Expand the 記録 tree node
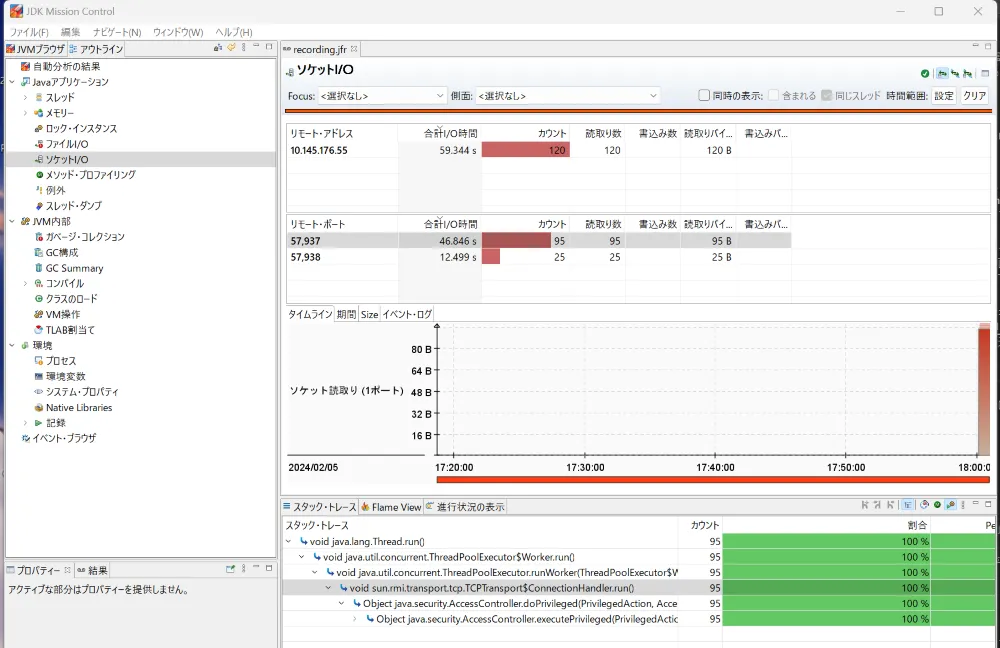Image resolution: width=1000 pixels, height=648 pixels. coord(26,423)
